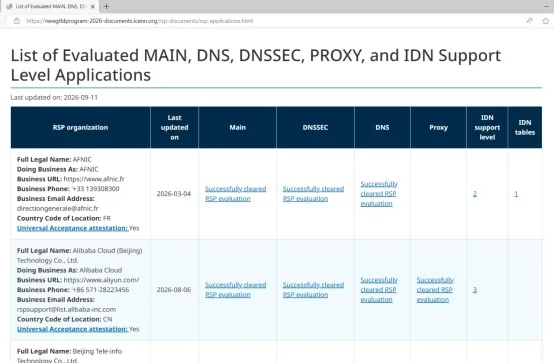Add page to favorites star icon

coord(546,21)
